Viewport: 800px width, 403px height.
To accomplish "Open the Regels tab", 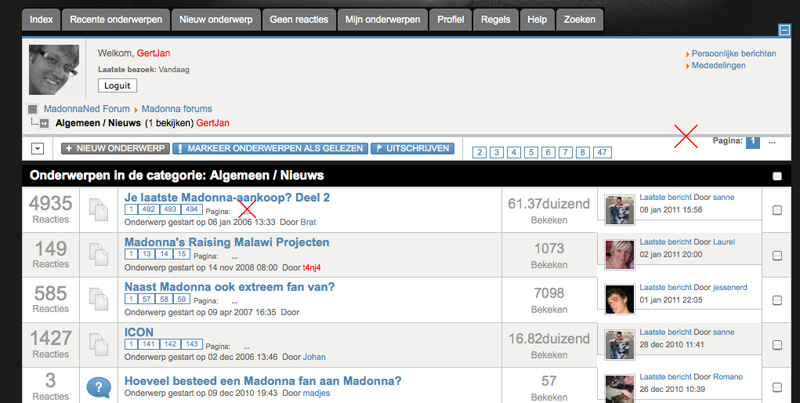I will click(495, 20).
